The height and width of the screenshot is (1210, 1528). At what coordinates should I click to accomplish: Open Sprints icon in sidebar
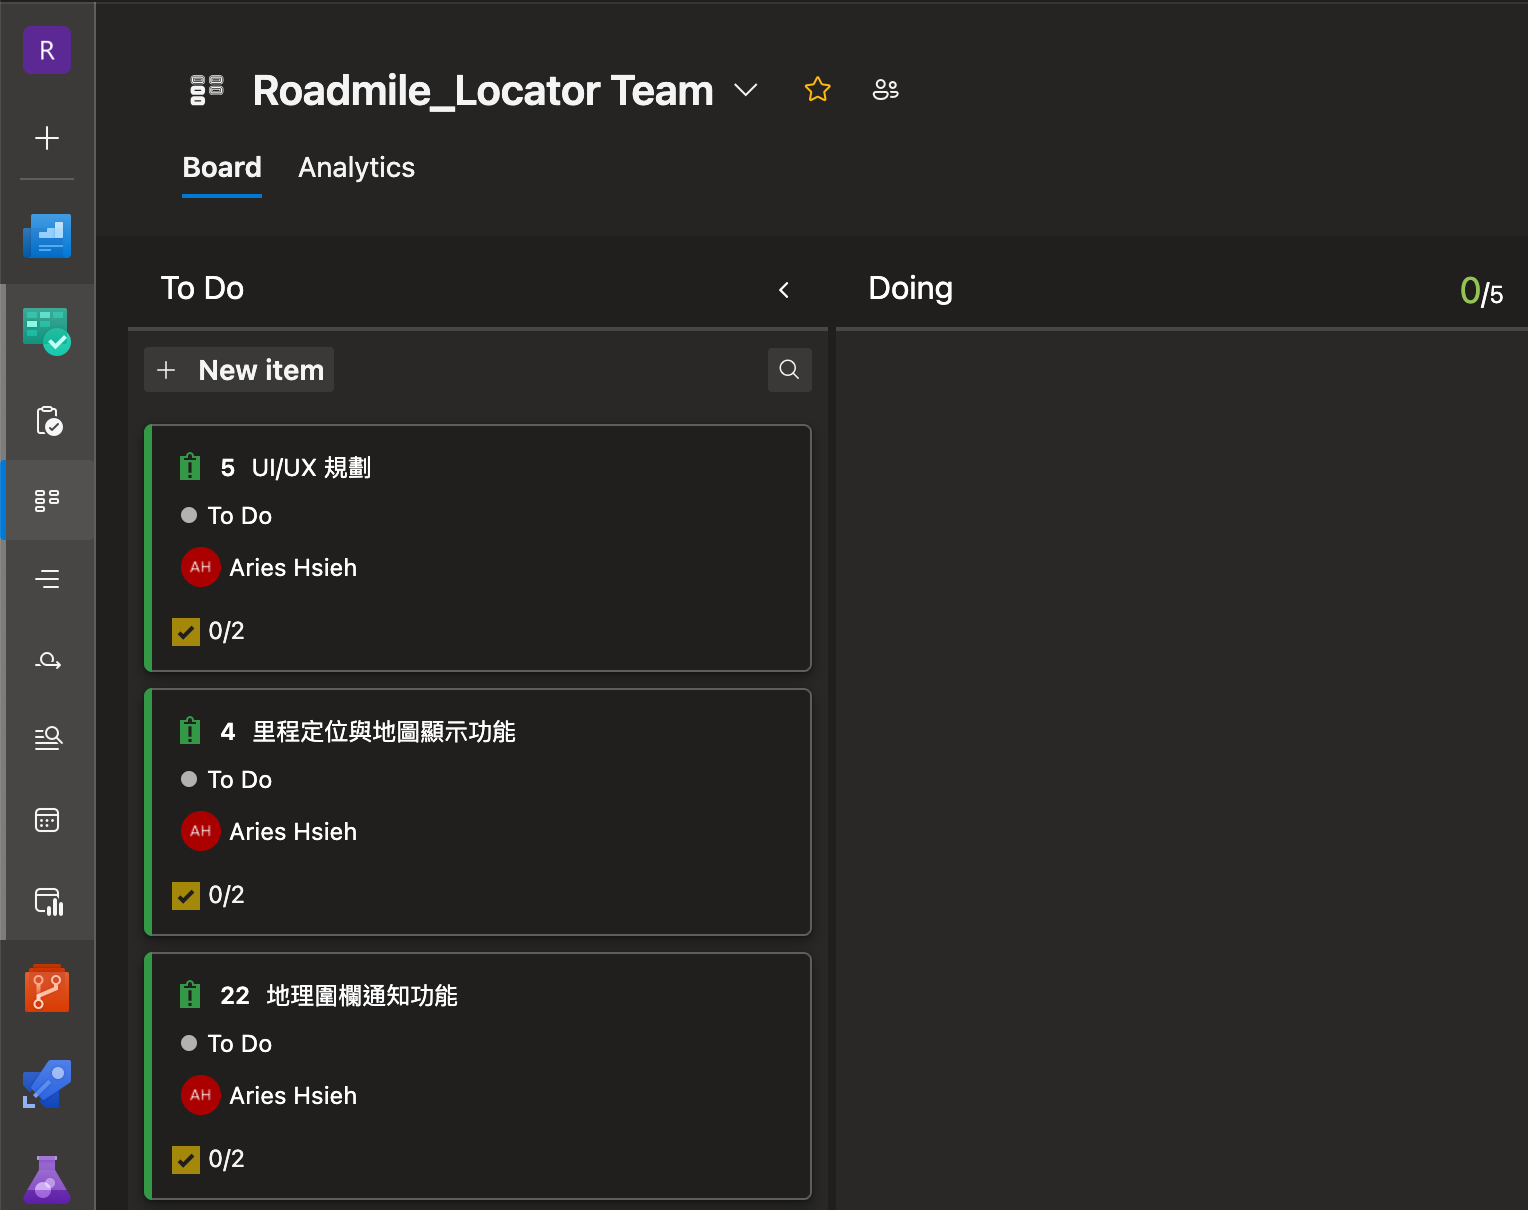click(47, 660)
